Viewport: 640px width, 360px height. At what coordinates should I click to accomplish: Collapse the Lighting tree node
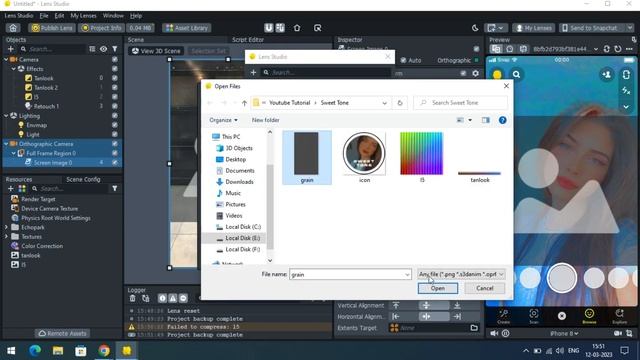click(6, 116)
